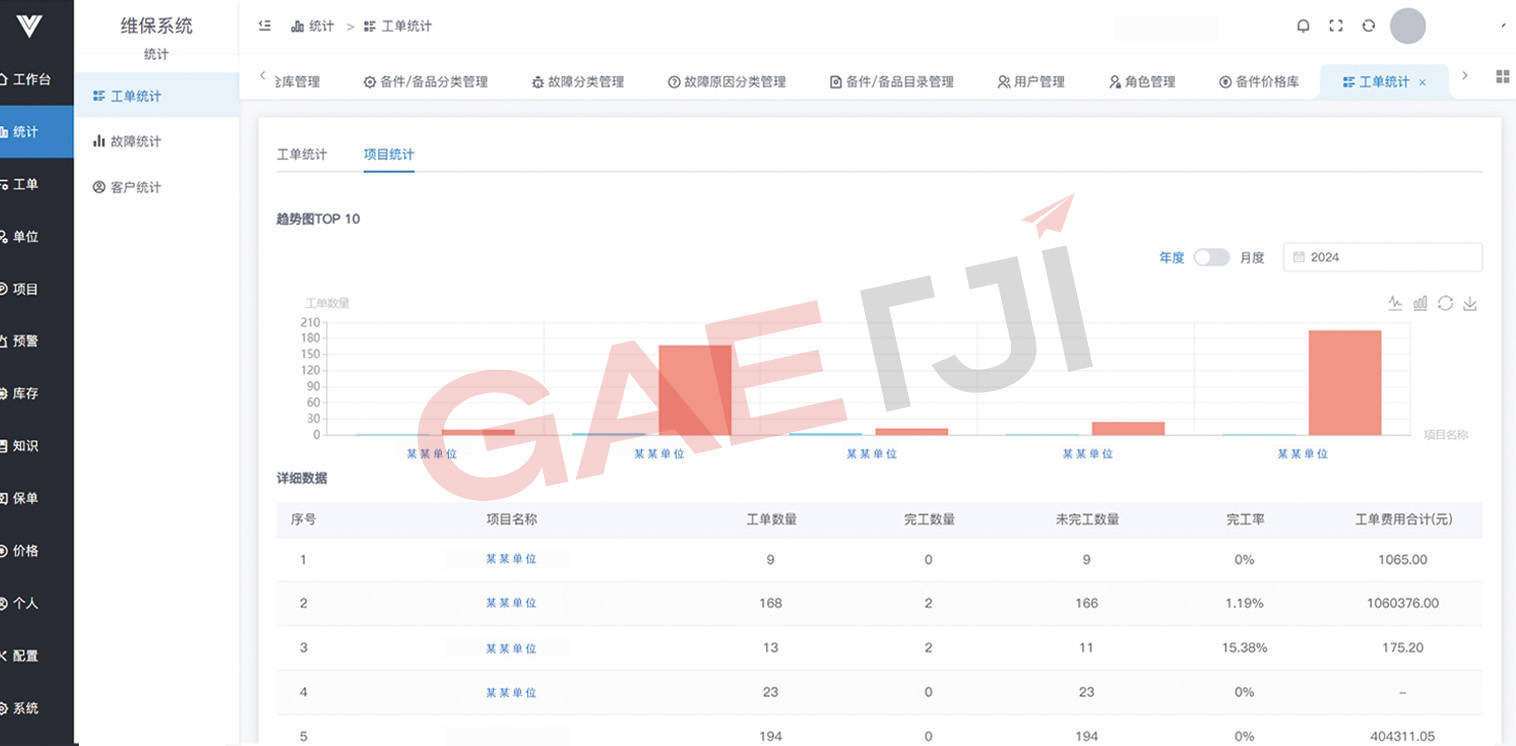Restore chart with the refresh icon above graph

pos(1445,303)
